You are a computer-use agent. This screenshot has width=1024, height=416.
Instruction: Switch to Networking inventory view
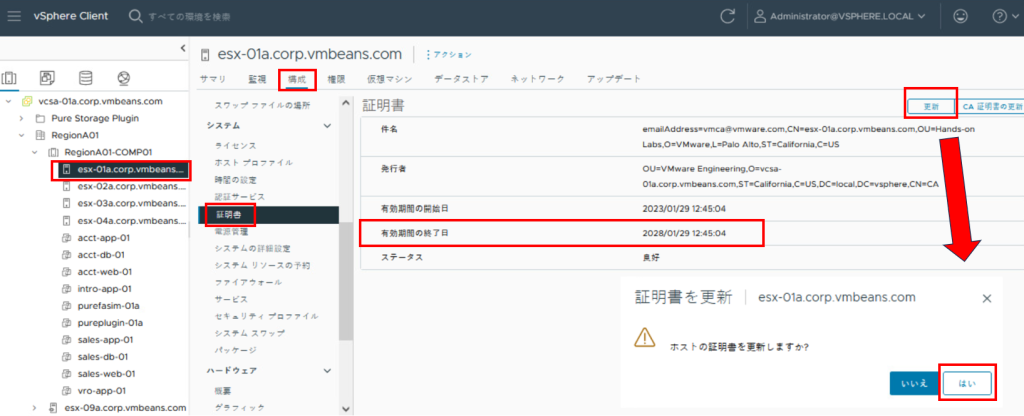123,78
